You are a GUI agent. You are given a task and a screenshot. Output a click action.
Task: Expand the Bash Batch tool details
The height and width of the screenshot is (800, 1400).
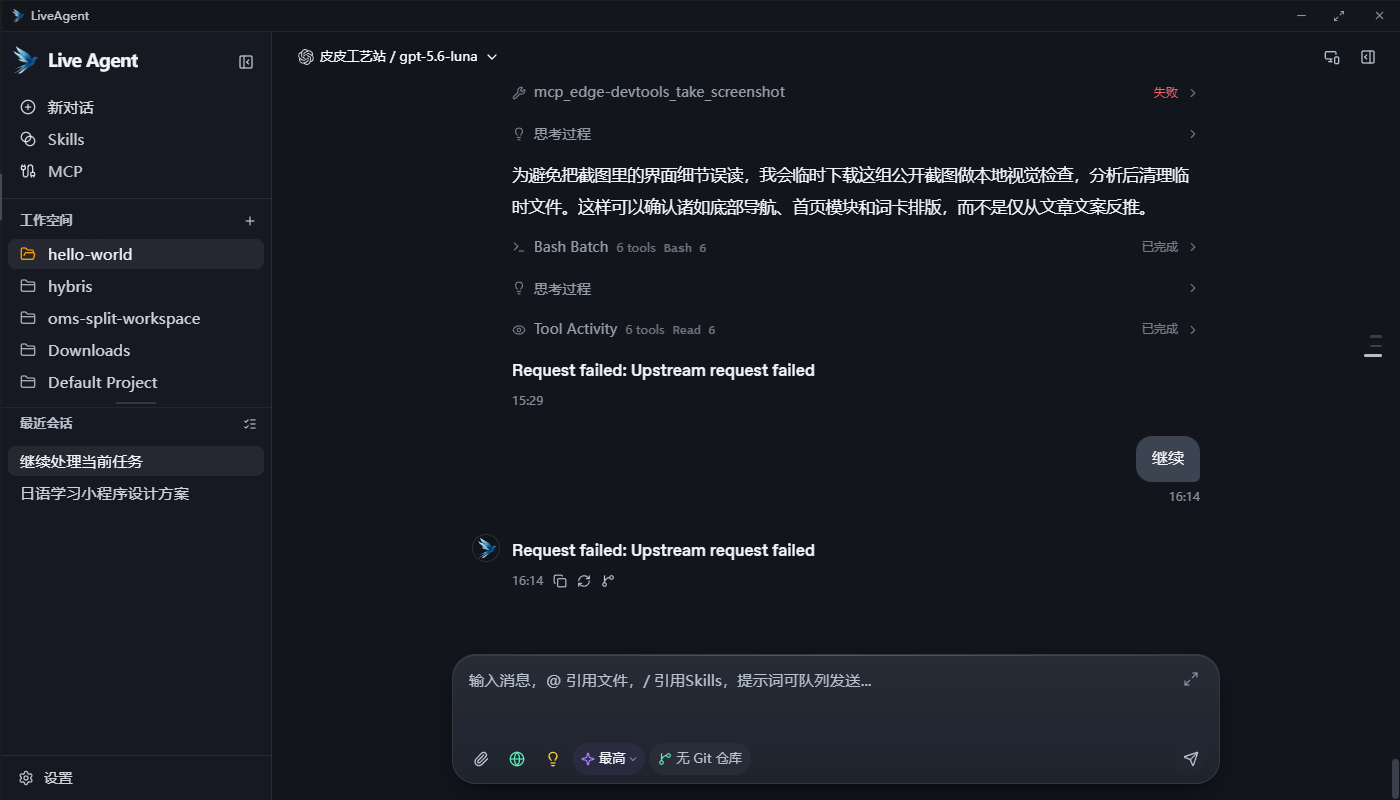coord(855,247)
